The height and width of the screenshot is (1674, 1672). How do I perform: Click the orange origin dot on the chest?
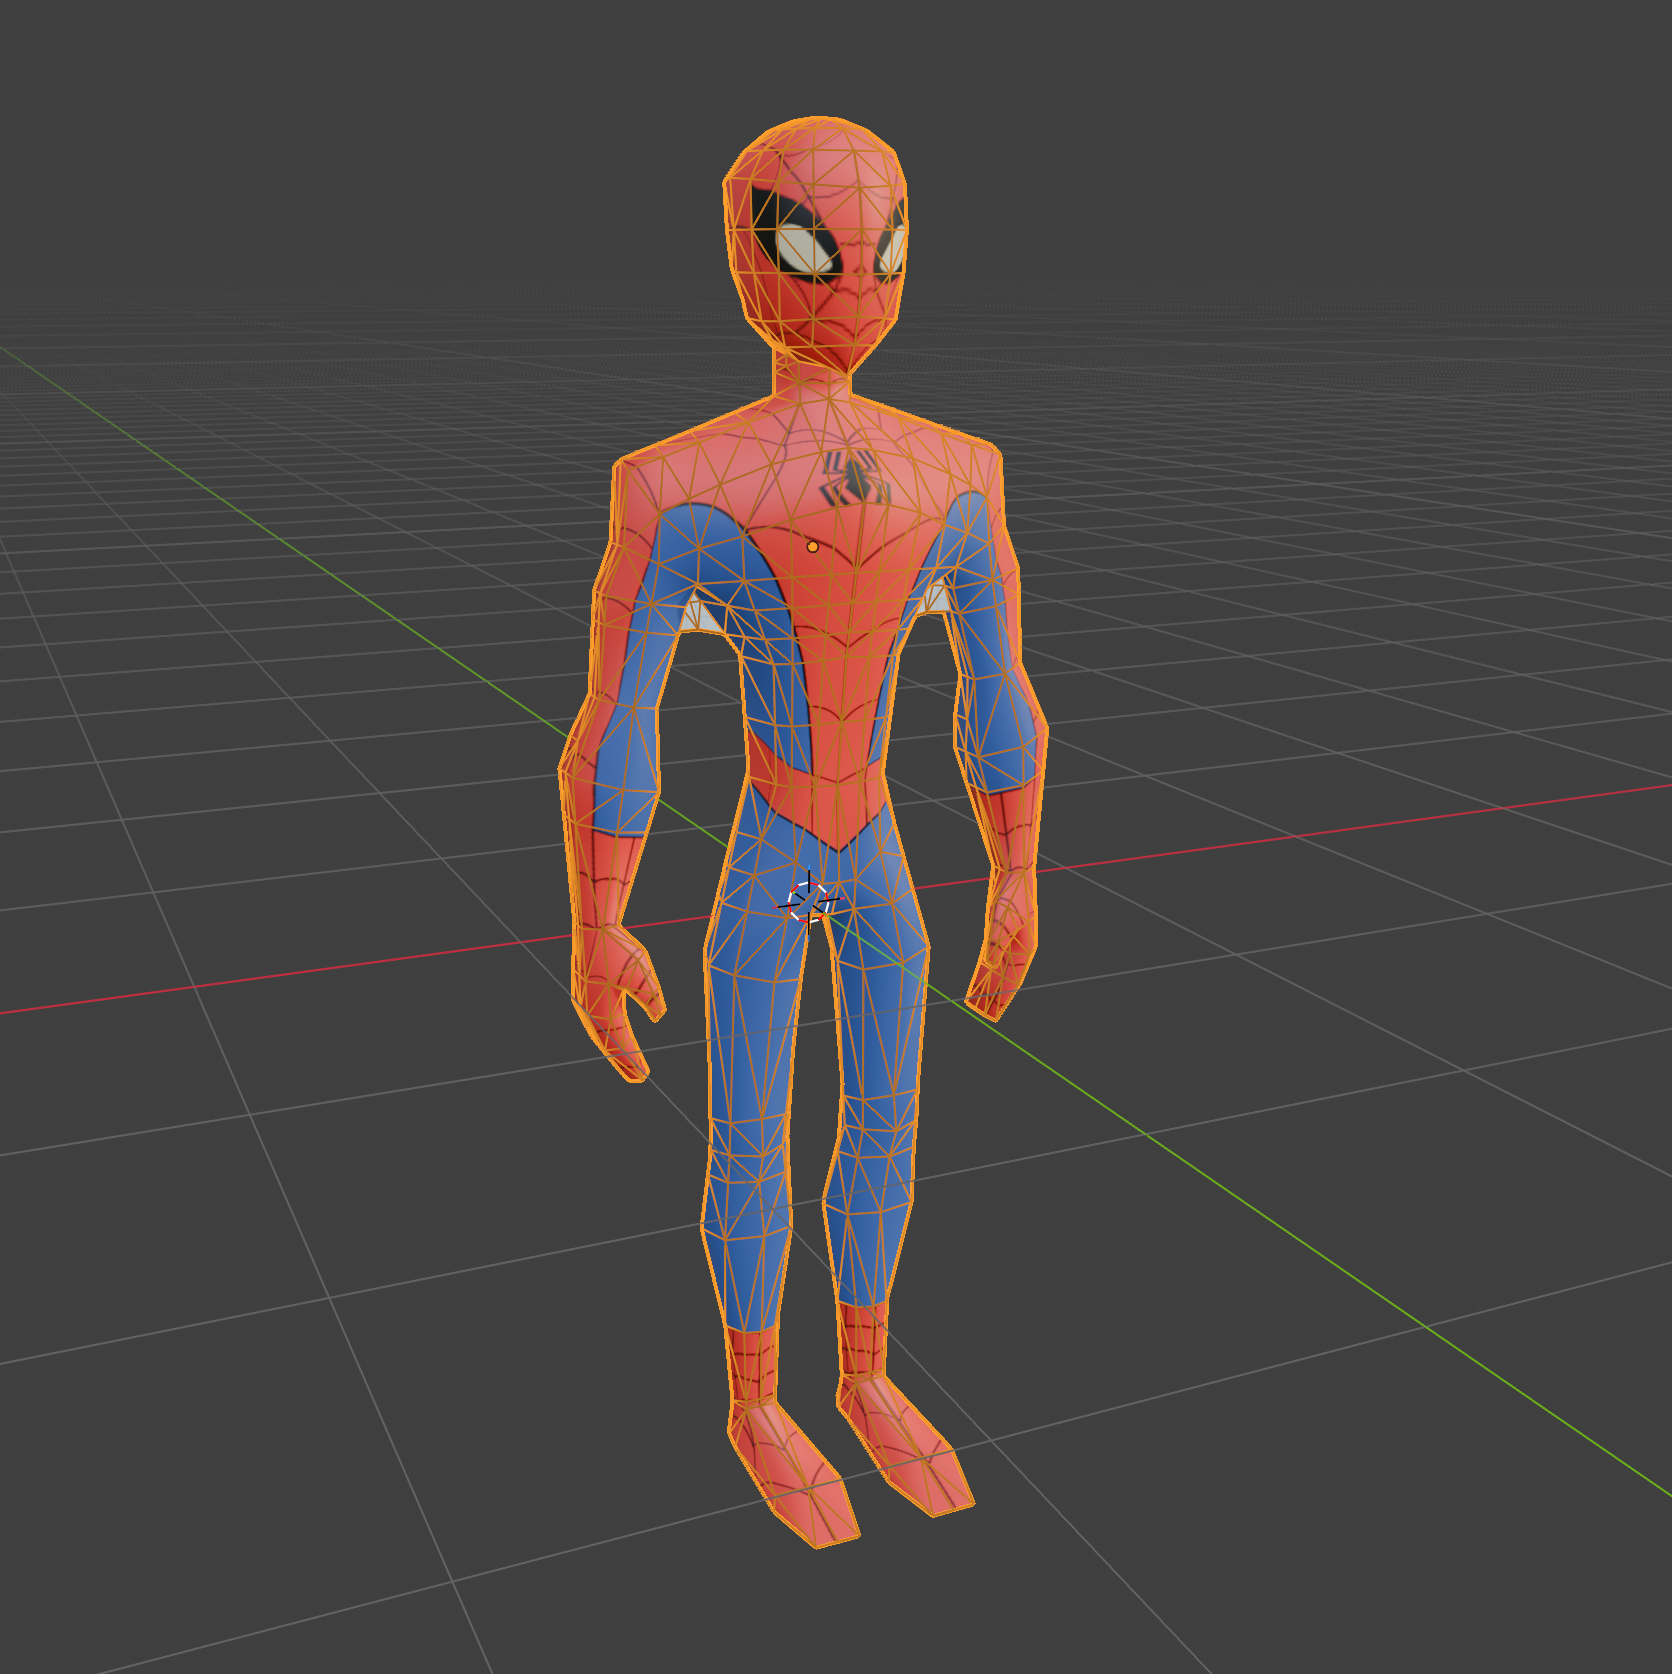coord(812,547)
